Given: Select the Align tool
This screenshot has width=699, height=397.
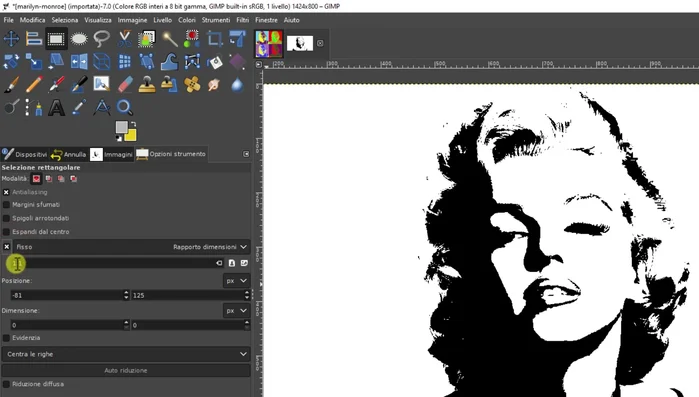Looking at the screenshot, I should pos(34,39).
